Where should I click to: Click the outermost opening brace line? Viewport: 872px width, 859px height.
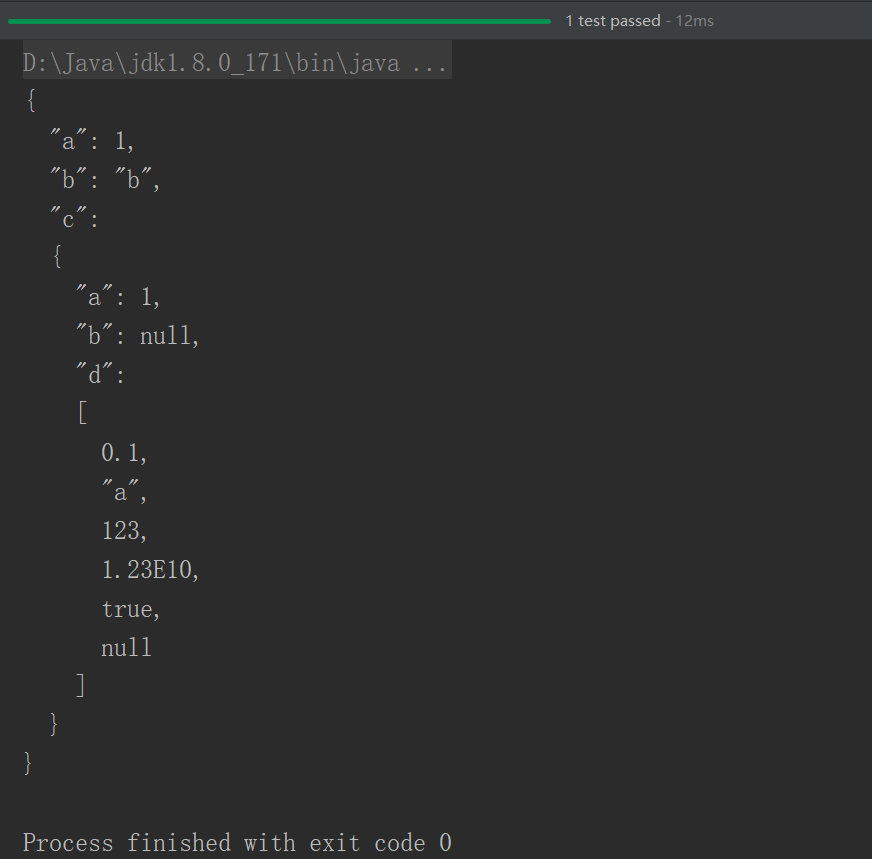pos(31,101)
